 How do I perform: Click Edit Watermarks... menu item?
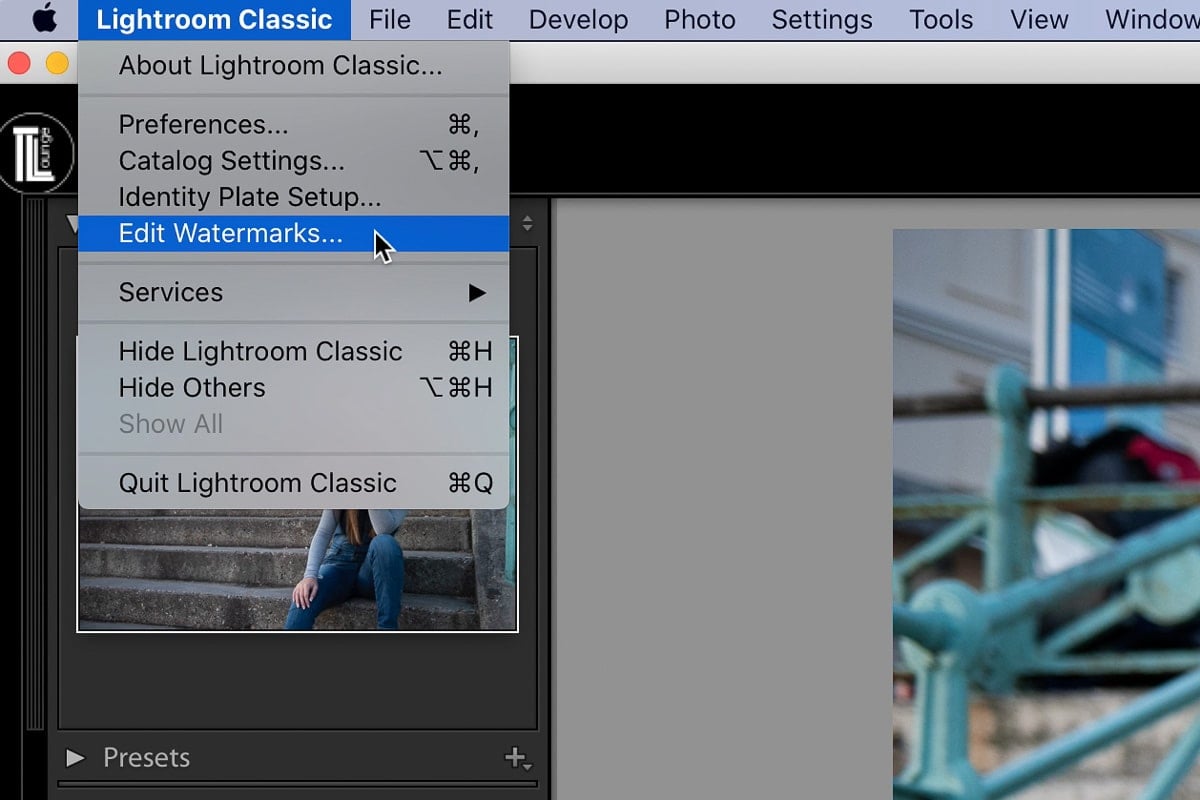(x=293, y=233)
